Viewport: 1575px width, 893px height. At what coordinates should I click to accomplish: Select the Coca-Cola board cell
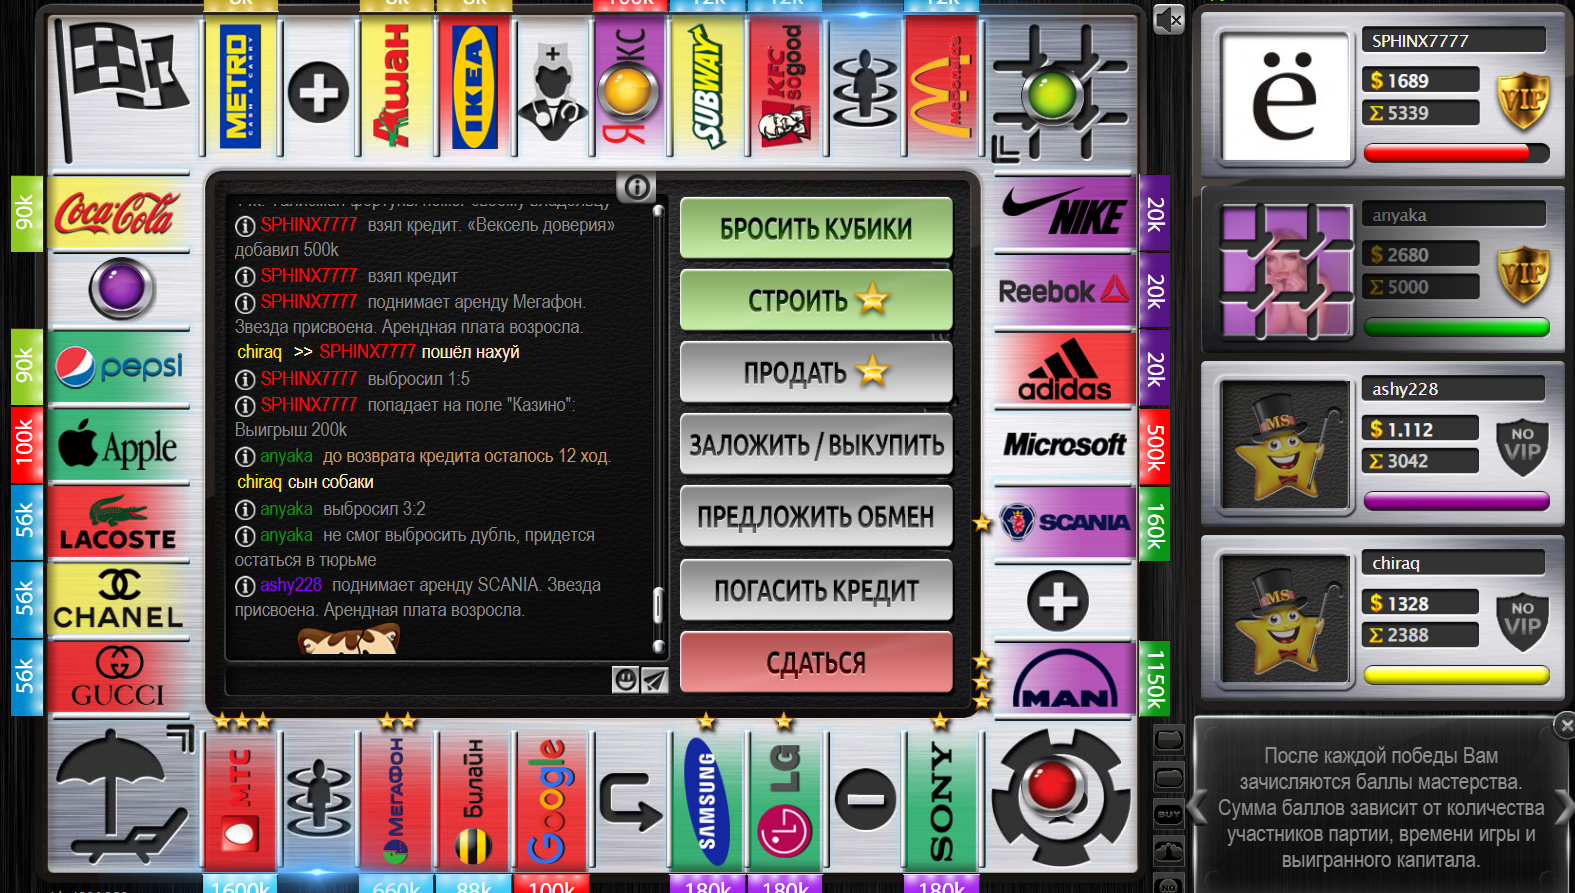[118, 213]
